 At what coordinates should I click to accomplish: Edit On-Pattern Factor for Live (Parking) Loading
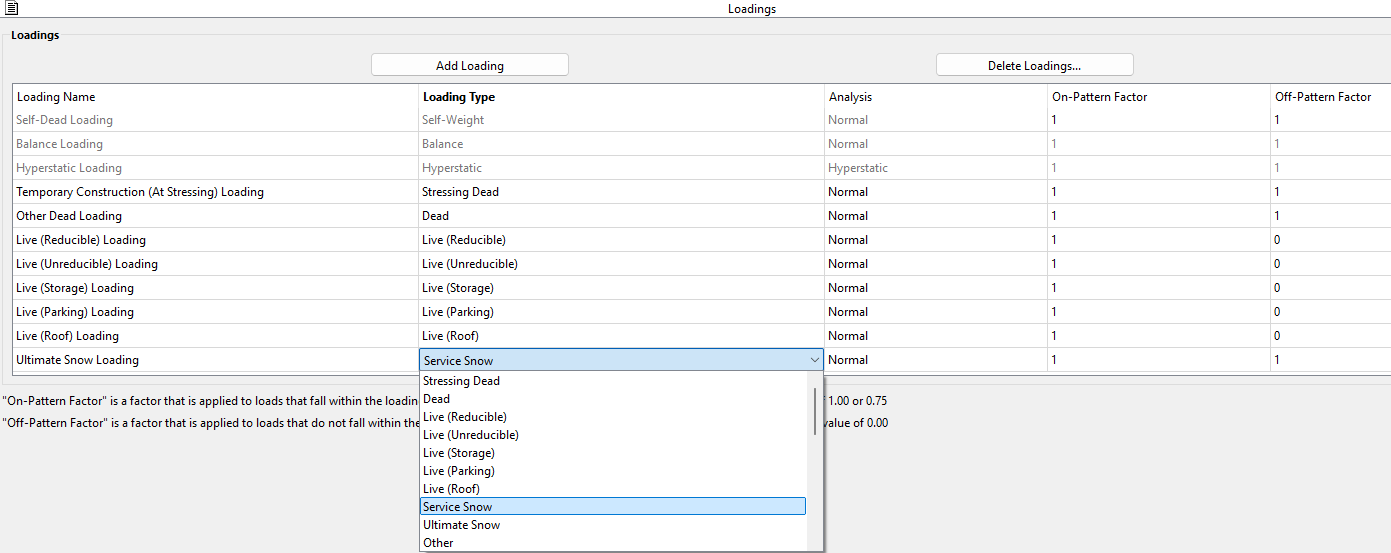coord(1158,312)
